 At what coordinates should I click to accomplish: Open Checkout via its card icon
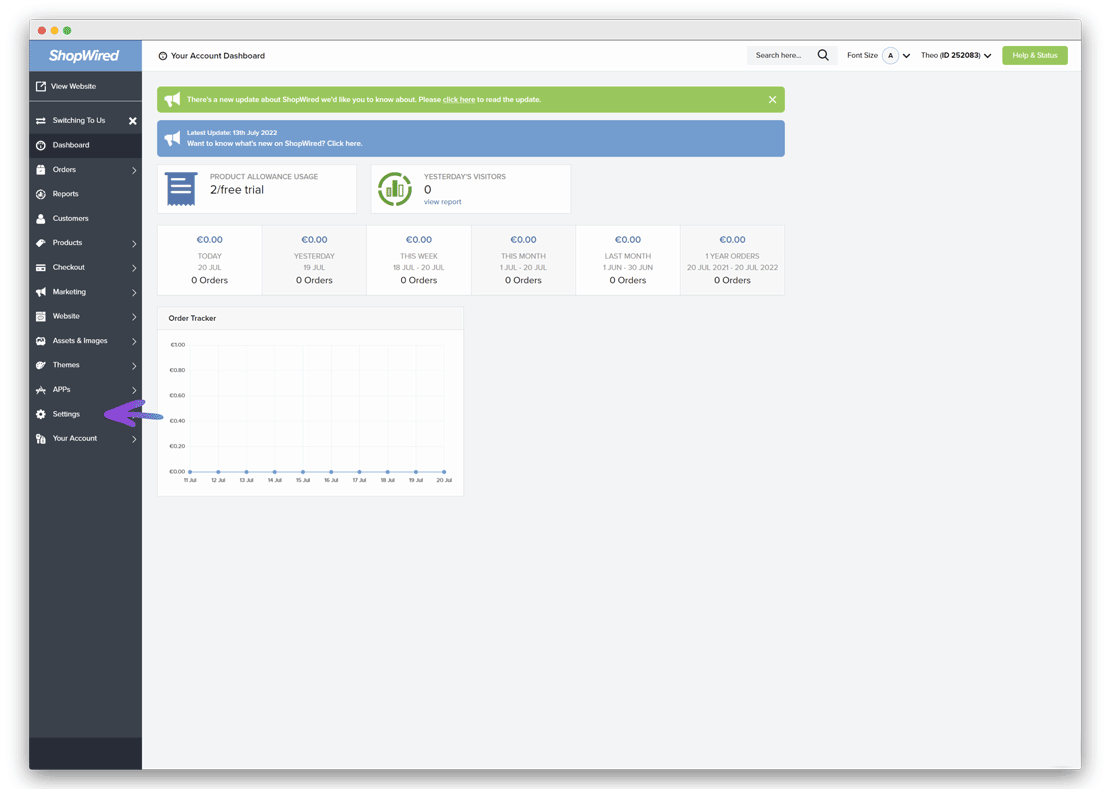(x=40, y=267)
